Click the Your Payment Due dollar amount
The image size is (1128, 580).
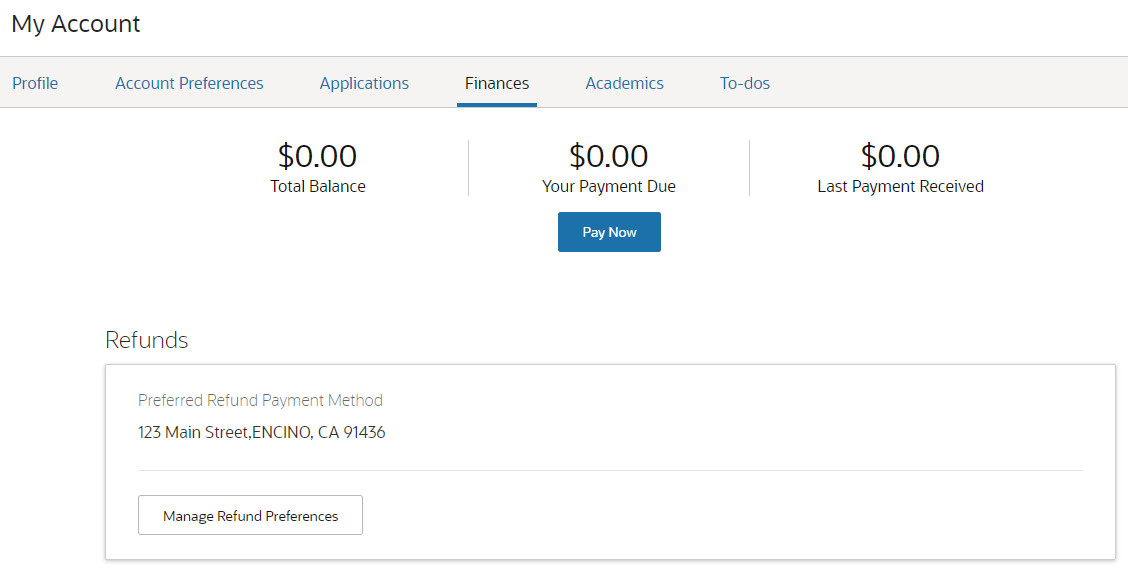[608, 156]
